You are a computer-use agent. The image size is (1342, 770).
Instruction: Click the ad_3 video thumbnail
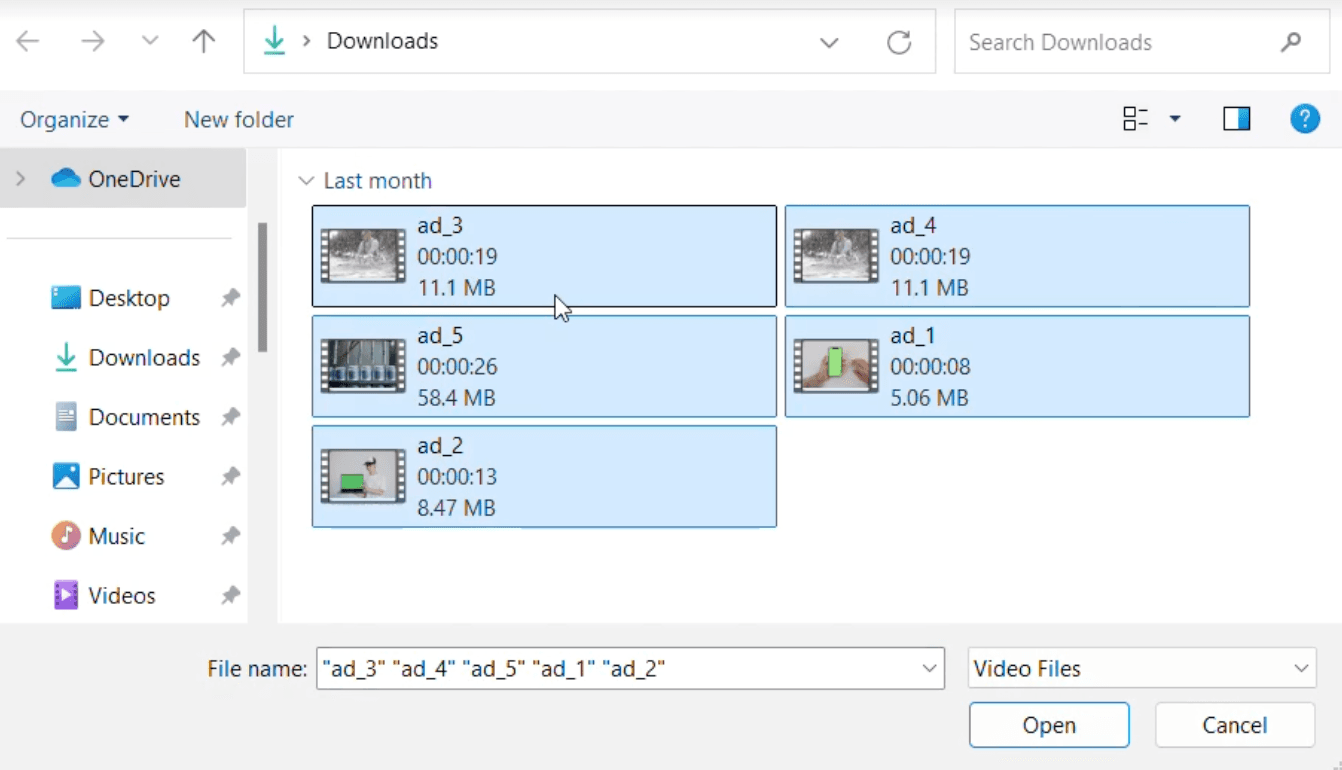point(363,256)
